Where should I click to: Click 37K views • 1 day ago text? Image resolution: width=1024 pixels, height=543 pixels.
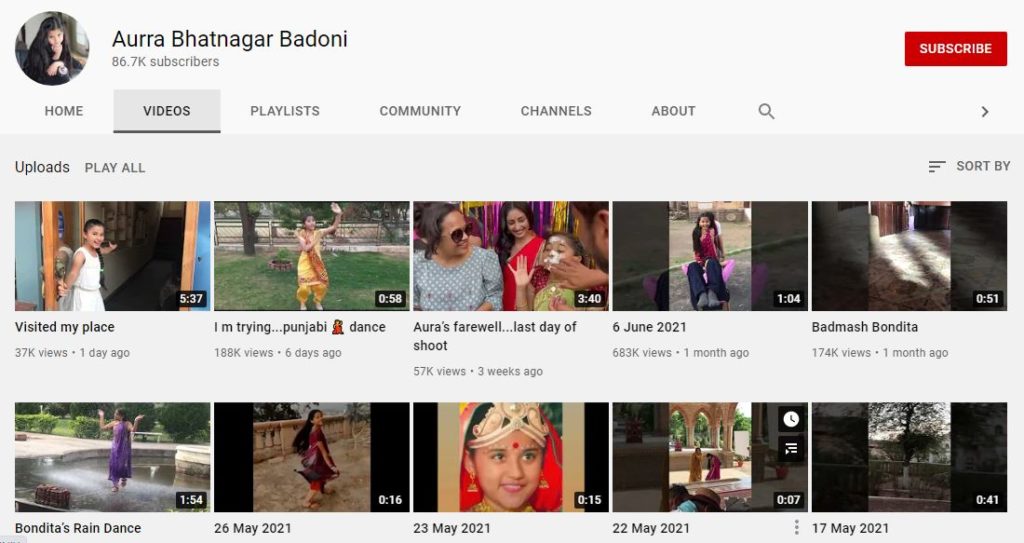(72, 353)
